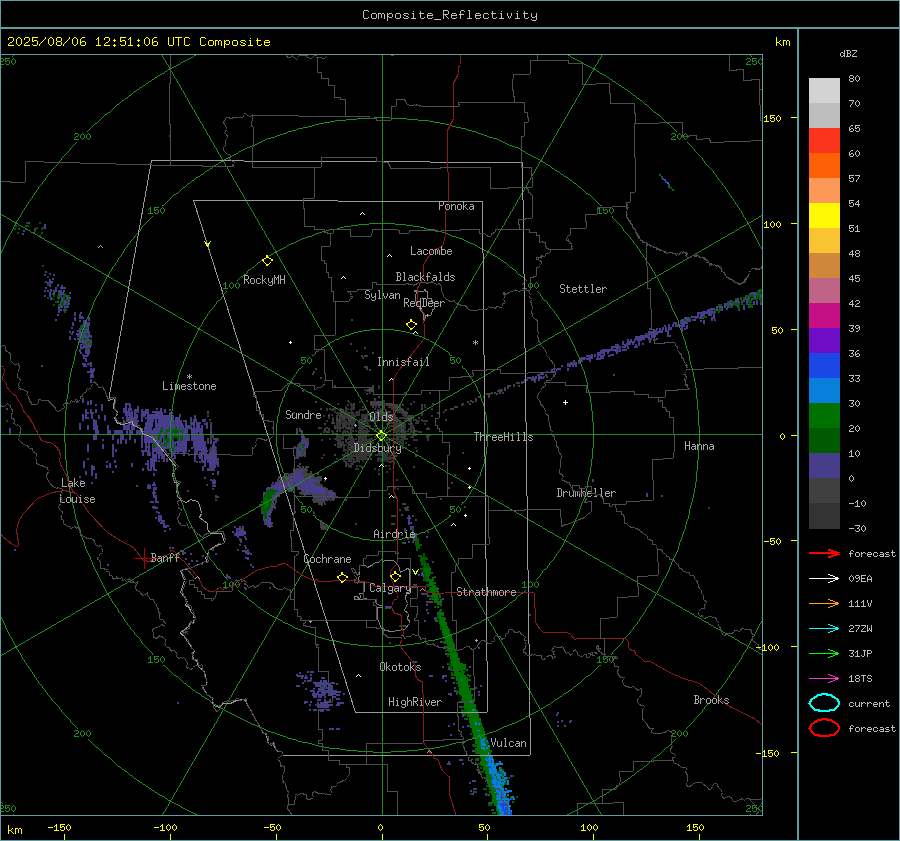Click the RockyMH label
The height and width of the screenshot is (841, 900).
pyautogui.click(x=264, y=280)
